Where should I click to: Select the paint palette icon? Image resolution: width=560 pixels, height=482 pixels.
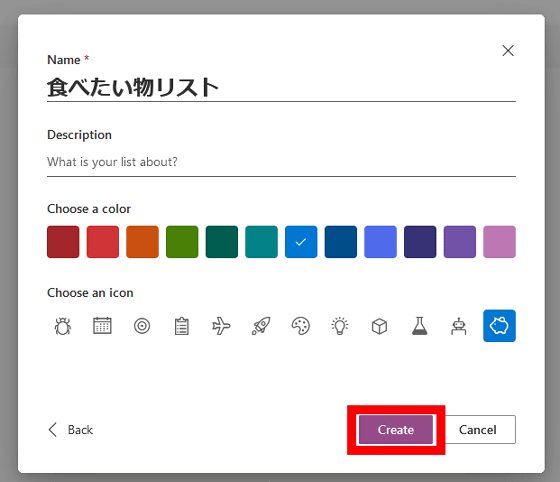click(x=301, y=326)
